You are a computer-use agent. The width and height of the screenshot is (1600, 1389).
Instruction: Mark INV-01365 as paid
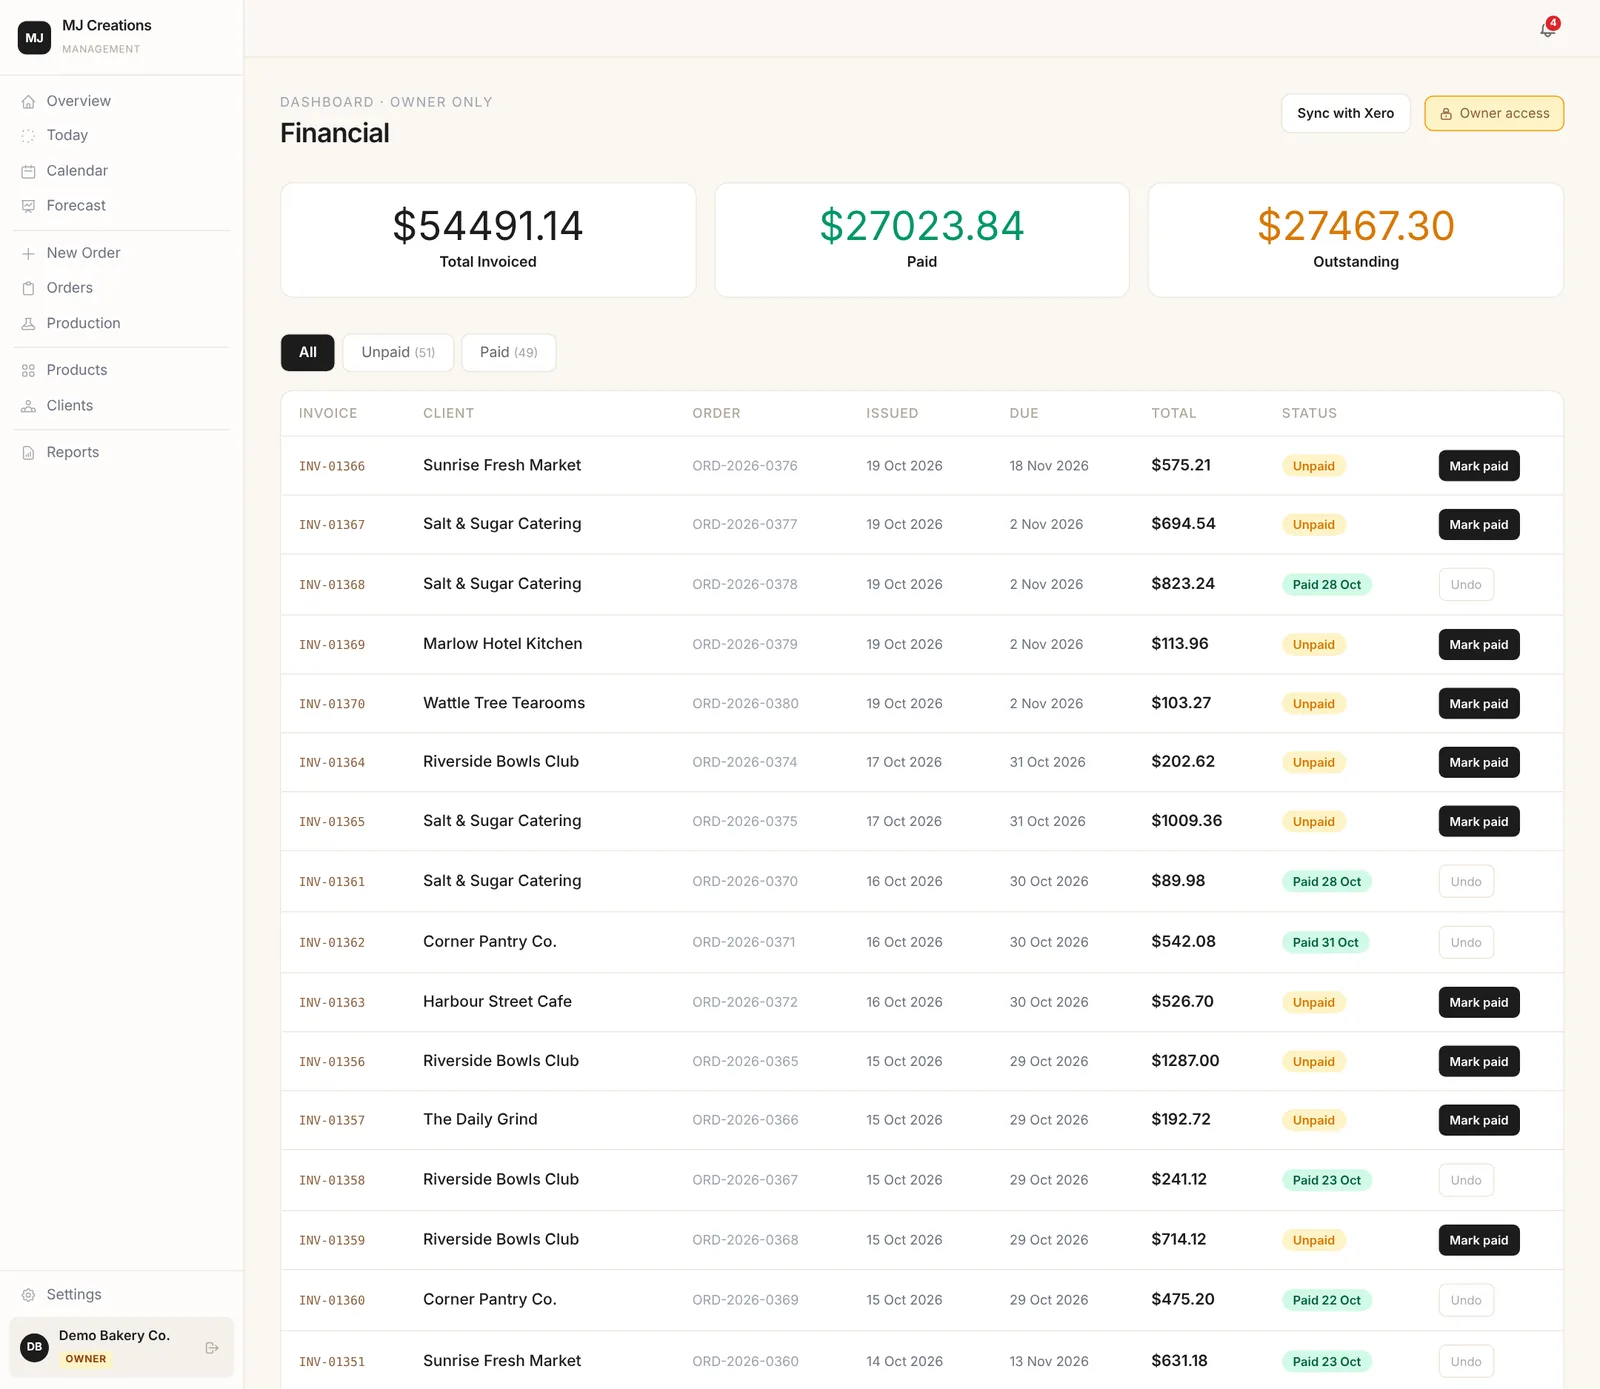1479,821
